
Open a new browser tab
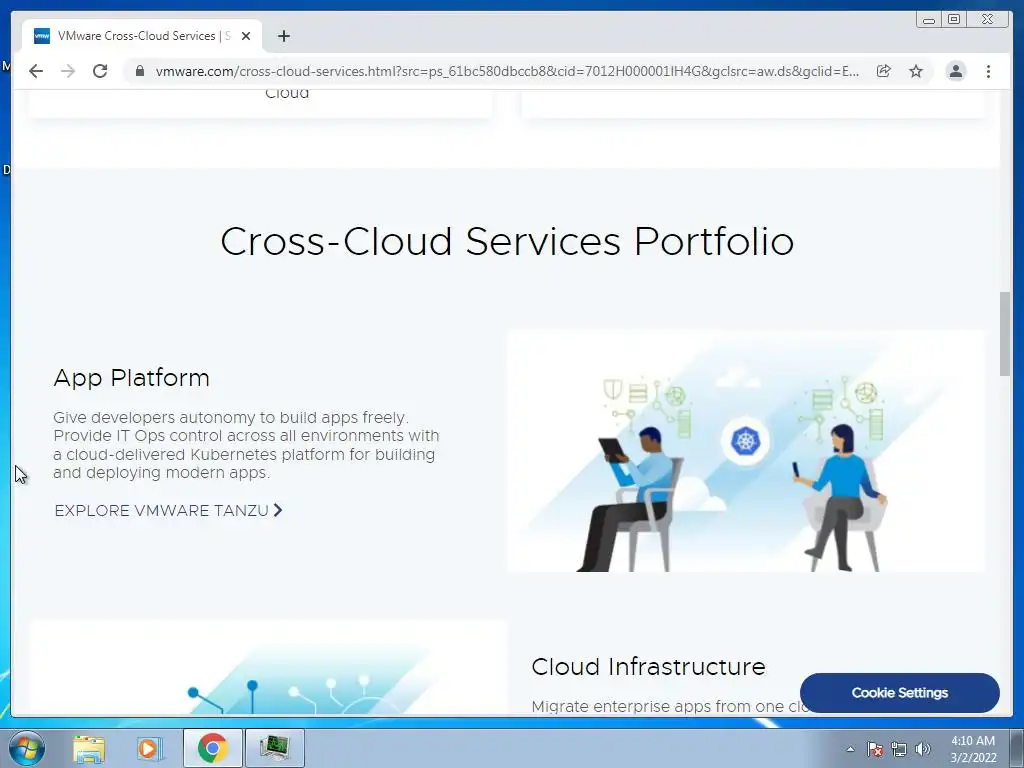283,36
